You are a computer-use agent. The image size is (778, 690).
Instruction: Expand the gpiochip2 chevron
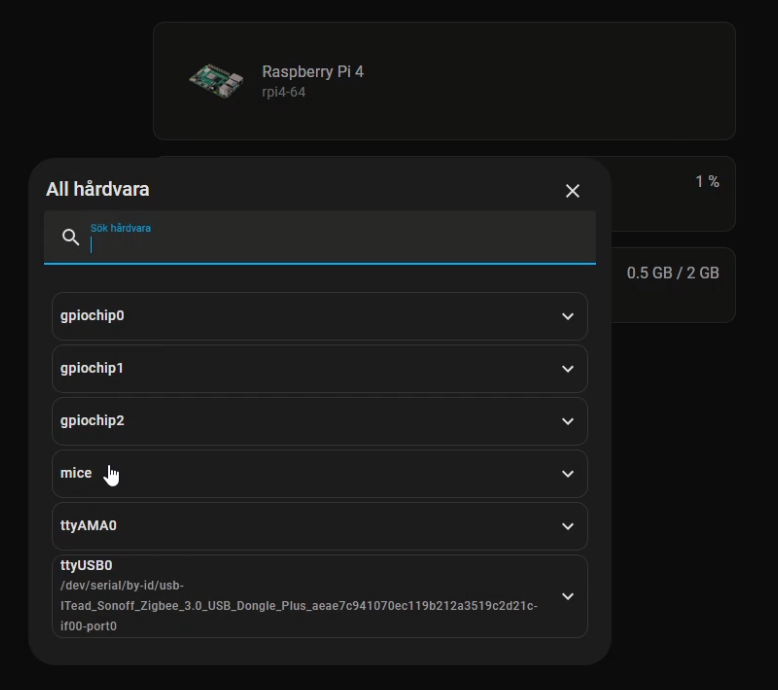pyautogui.click(x=568, y=421)
